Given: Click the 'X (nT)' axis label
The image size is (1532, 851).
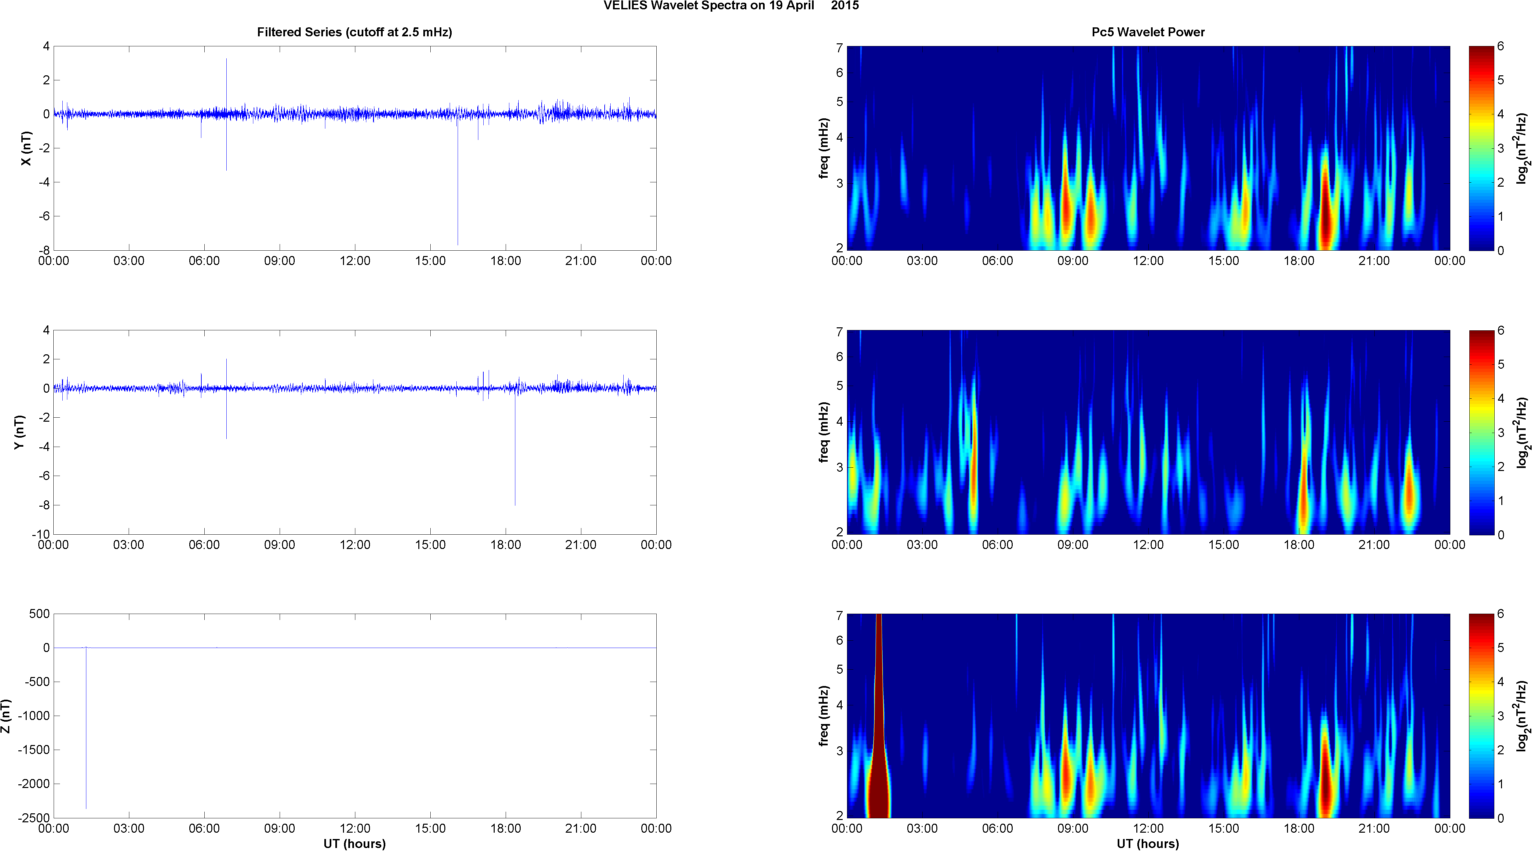Looking at the screenshot, I should pyautogui.click(x=26, y=148).
